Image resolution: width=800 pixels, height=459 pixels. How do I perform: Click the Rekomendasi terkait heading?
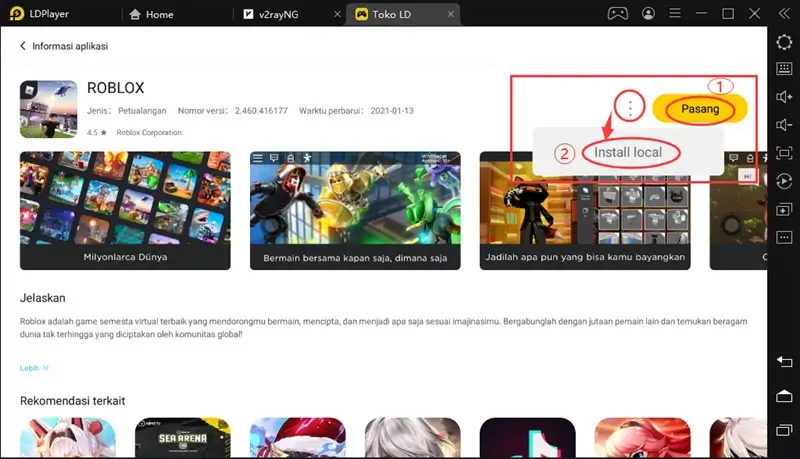click(72, 401)
